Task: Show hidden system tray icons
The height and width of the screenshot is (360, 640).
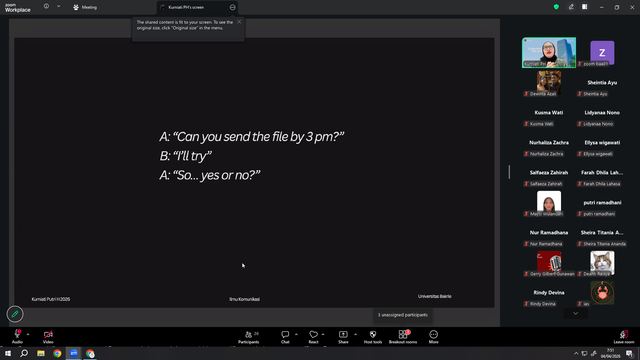Action: 576,353
